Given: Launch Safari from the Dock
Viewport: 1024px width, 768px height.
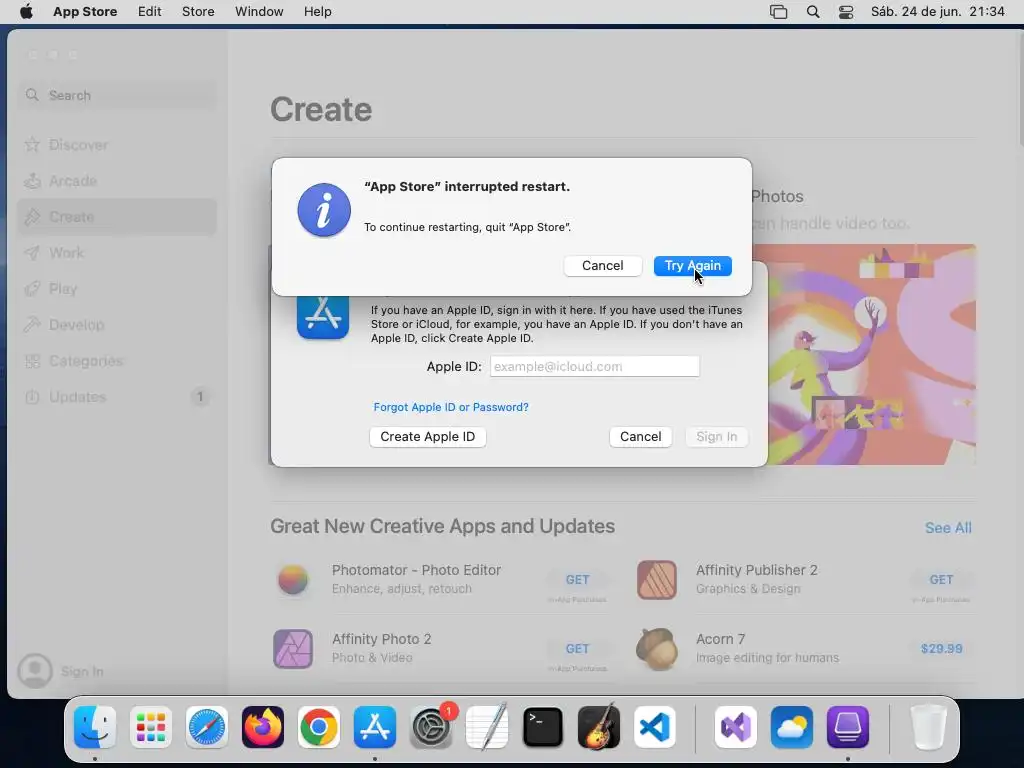Looking at the screenshot, I should point(206,727).
